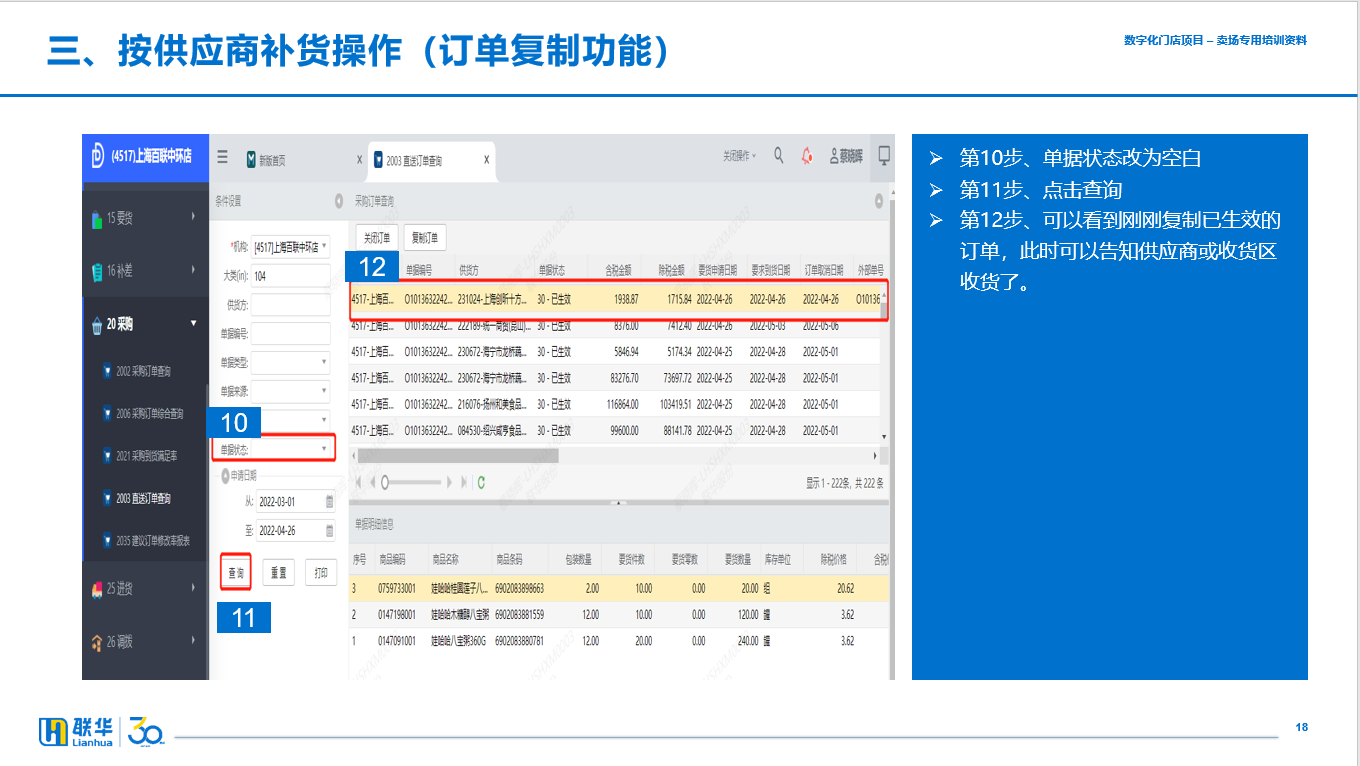Viewport: 1360px width, 766px height.
Task: Click the search magnifier icon in top bar
Action: coord(778,156)
